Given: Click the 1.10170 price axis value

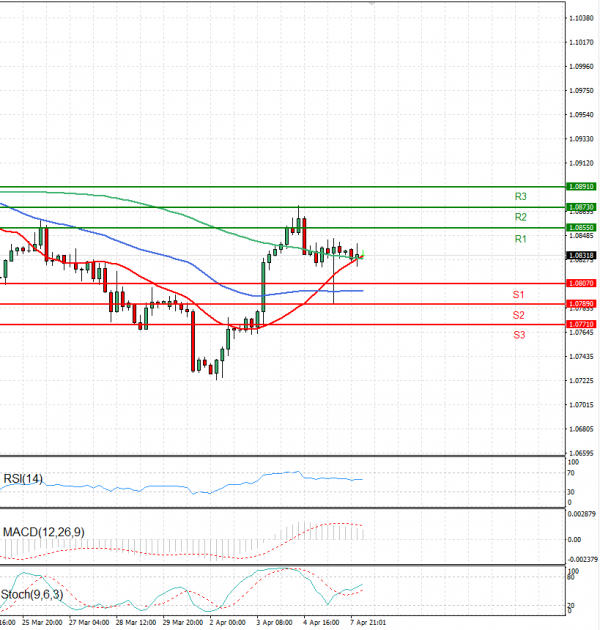Looking at the screenshot, I should coord(582,42).
